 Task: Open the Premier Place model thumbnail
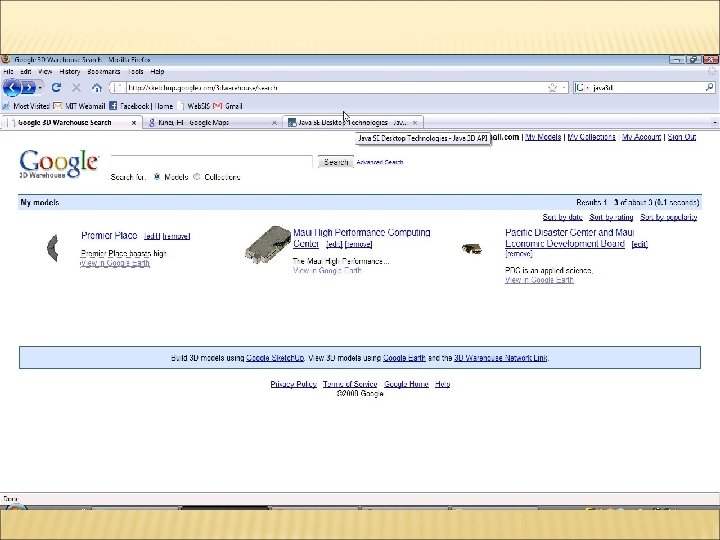coord(52,248)
